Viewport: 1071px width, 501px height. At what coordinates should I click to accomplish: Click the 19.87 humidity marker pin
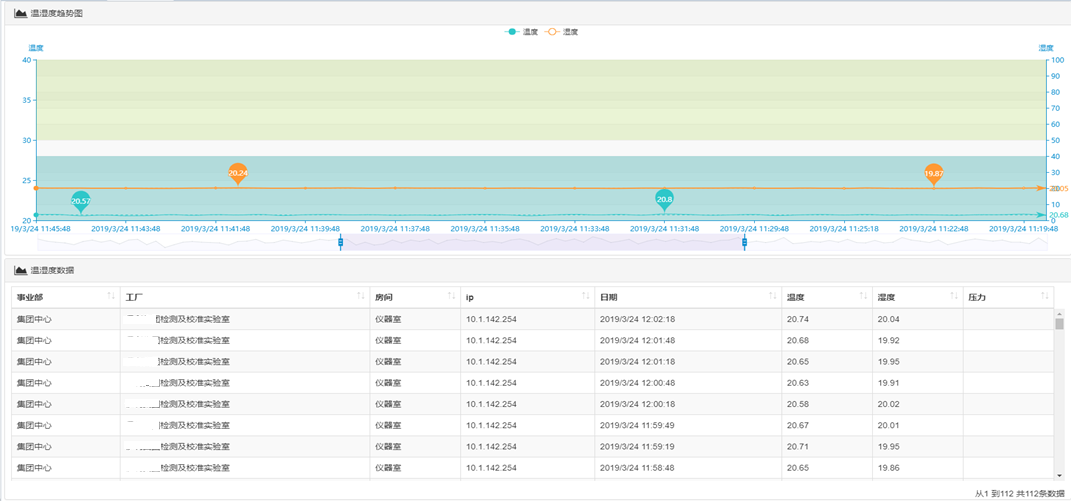933,173
